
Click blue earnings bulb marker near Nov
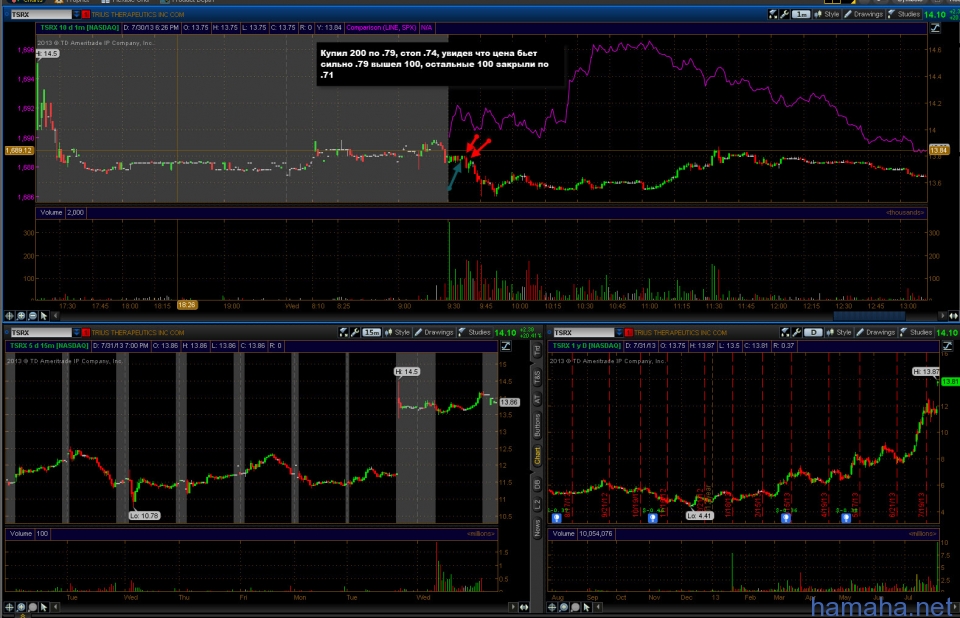[x=653, y=518]
